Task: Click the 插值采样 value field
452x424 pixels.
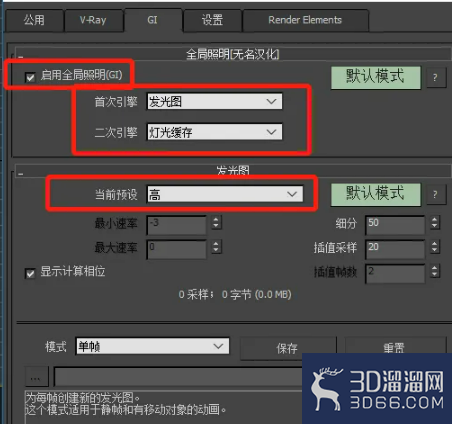Action: click(395, 249)
